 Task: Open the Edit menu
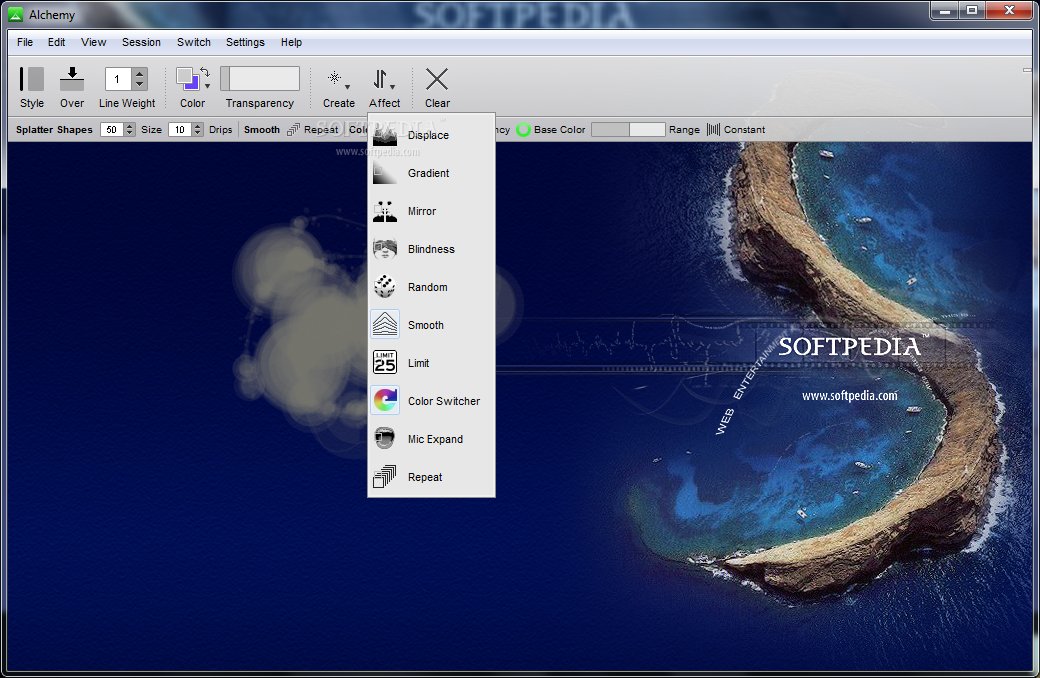(x=56, y=42)
